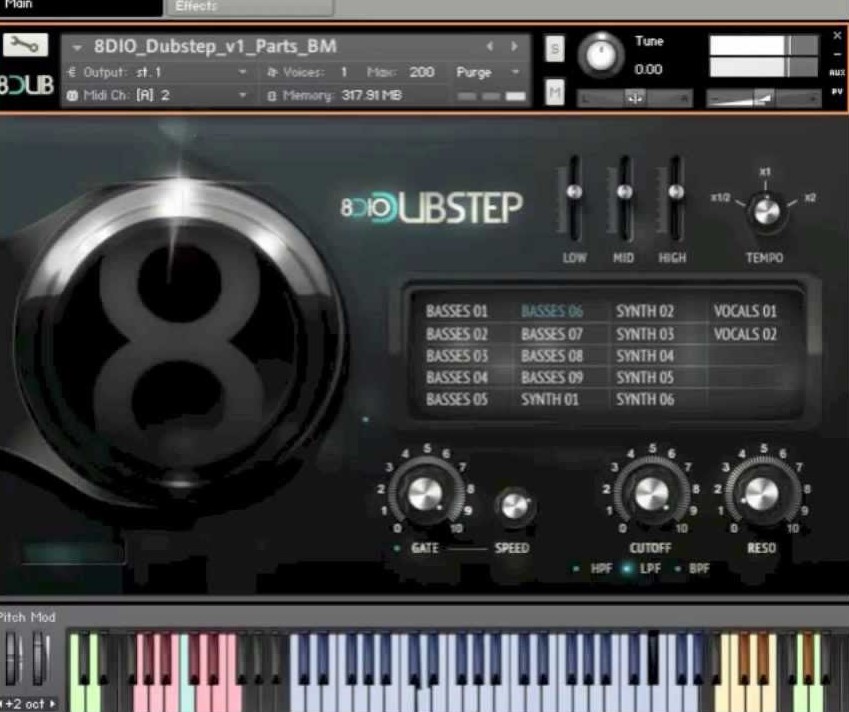
Task: Click the instrument volume slider
Action: pos(763,99)
